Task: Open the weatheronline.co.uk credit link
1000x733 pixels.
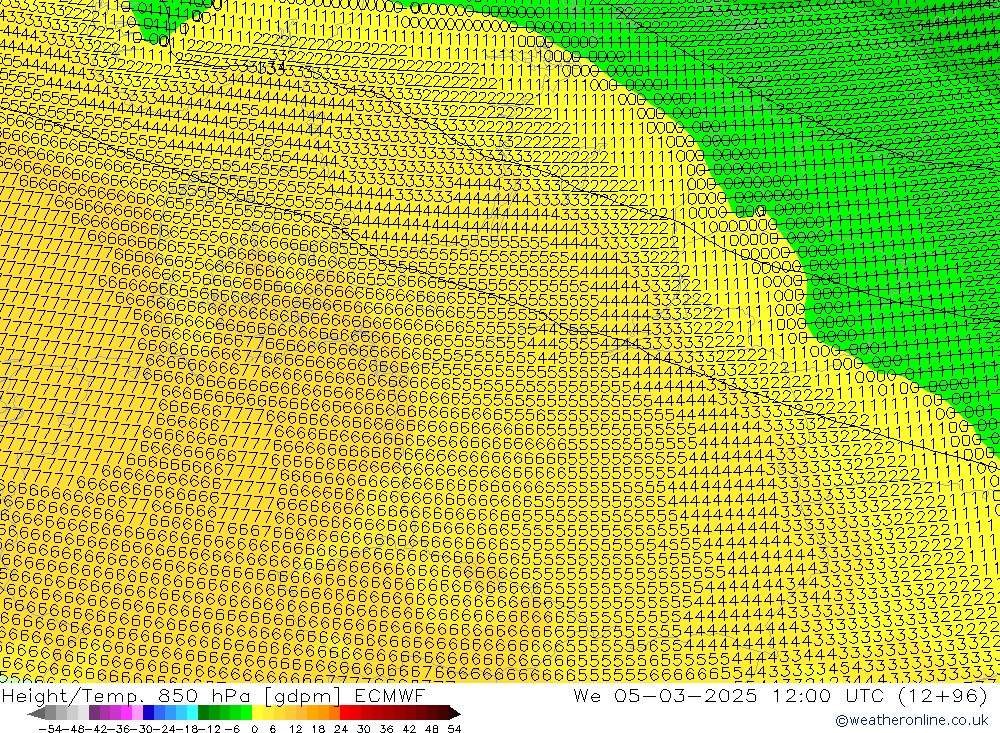Action: point(911,720)
